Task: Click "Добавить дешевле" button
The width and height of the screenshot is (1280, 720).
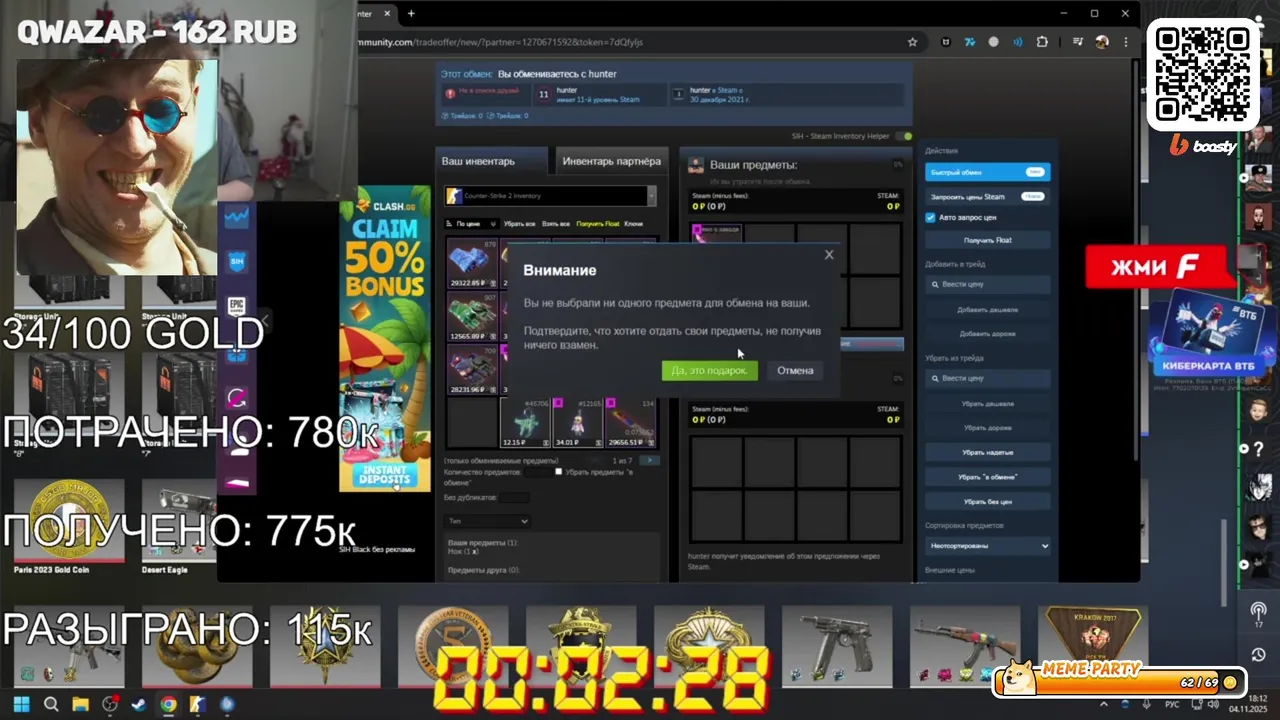Action: coord(987,310)
